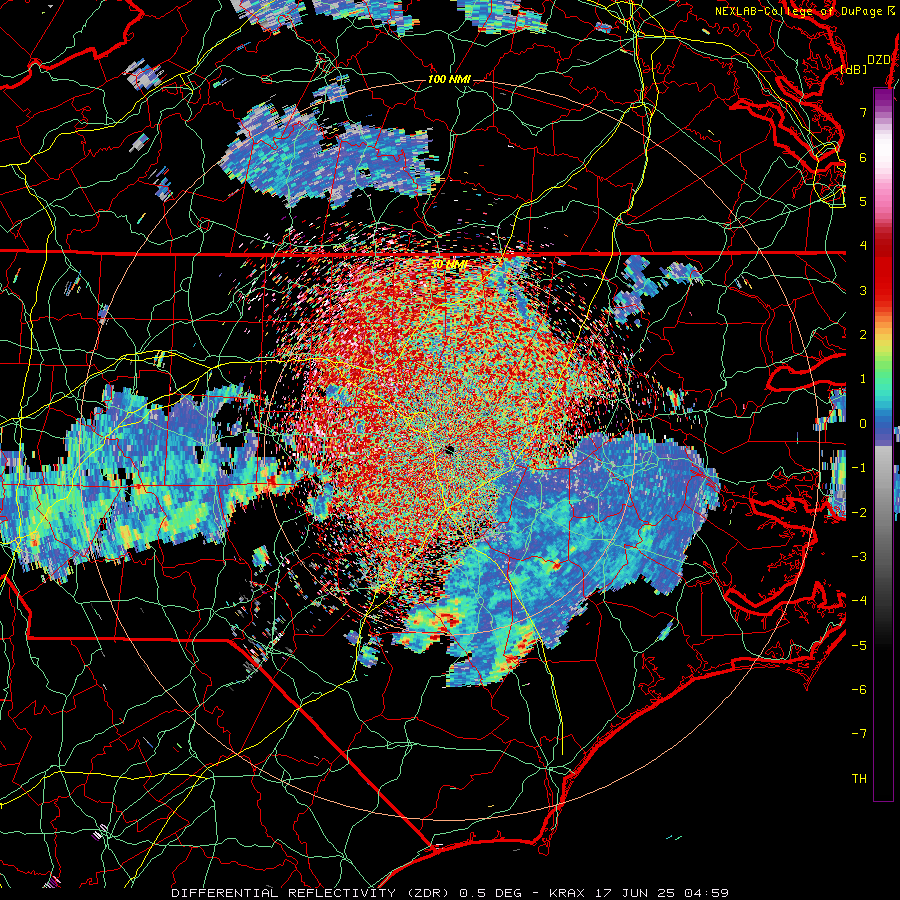Click the DIFFERENTIAL REFLECTIVITY caption text
The height and width of the screenshot is (900, 900).
(284, 893)
